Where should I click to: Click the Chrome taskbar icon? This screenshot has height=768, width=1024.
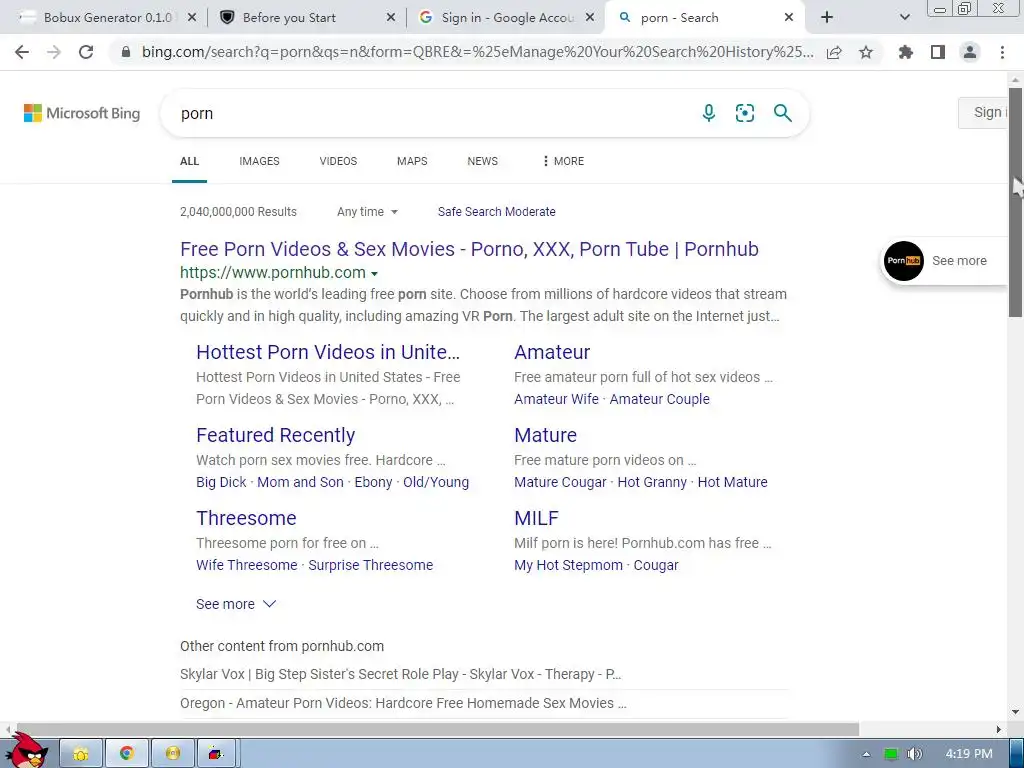pos(127,754)
